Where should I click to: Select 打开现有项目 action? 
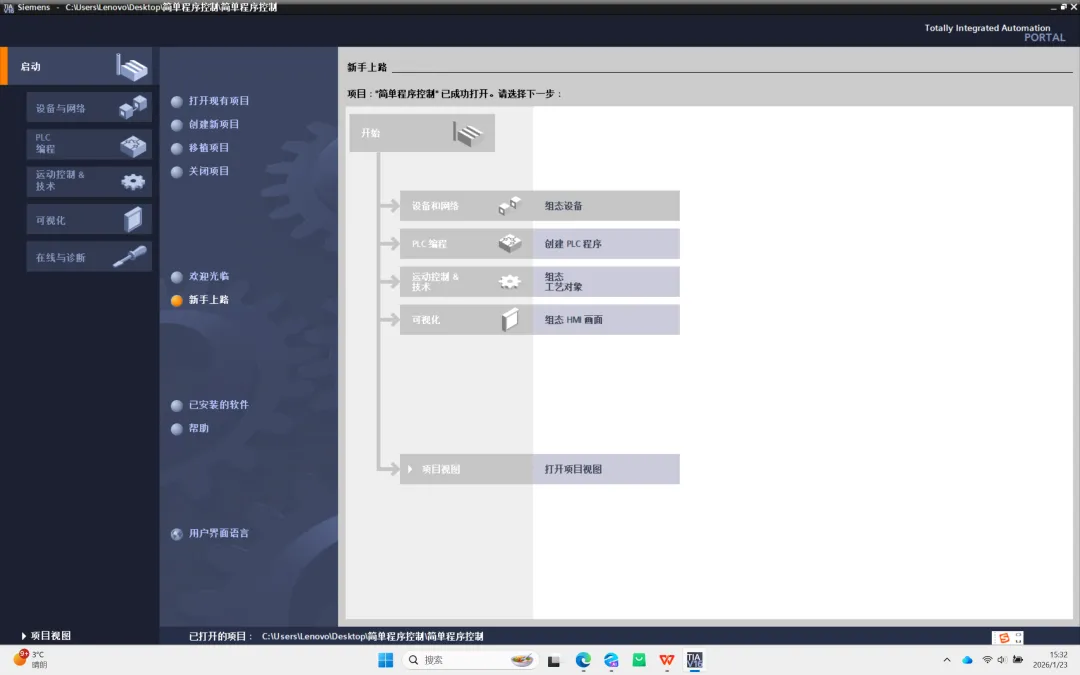(211, 101)
